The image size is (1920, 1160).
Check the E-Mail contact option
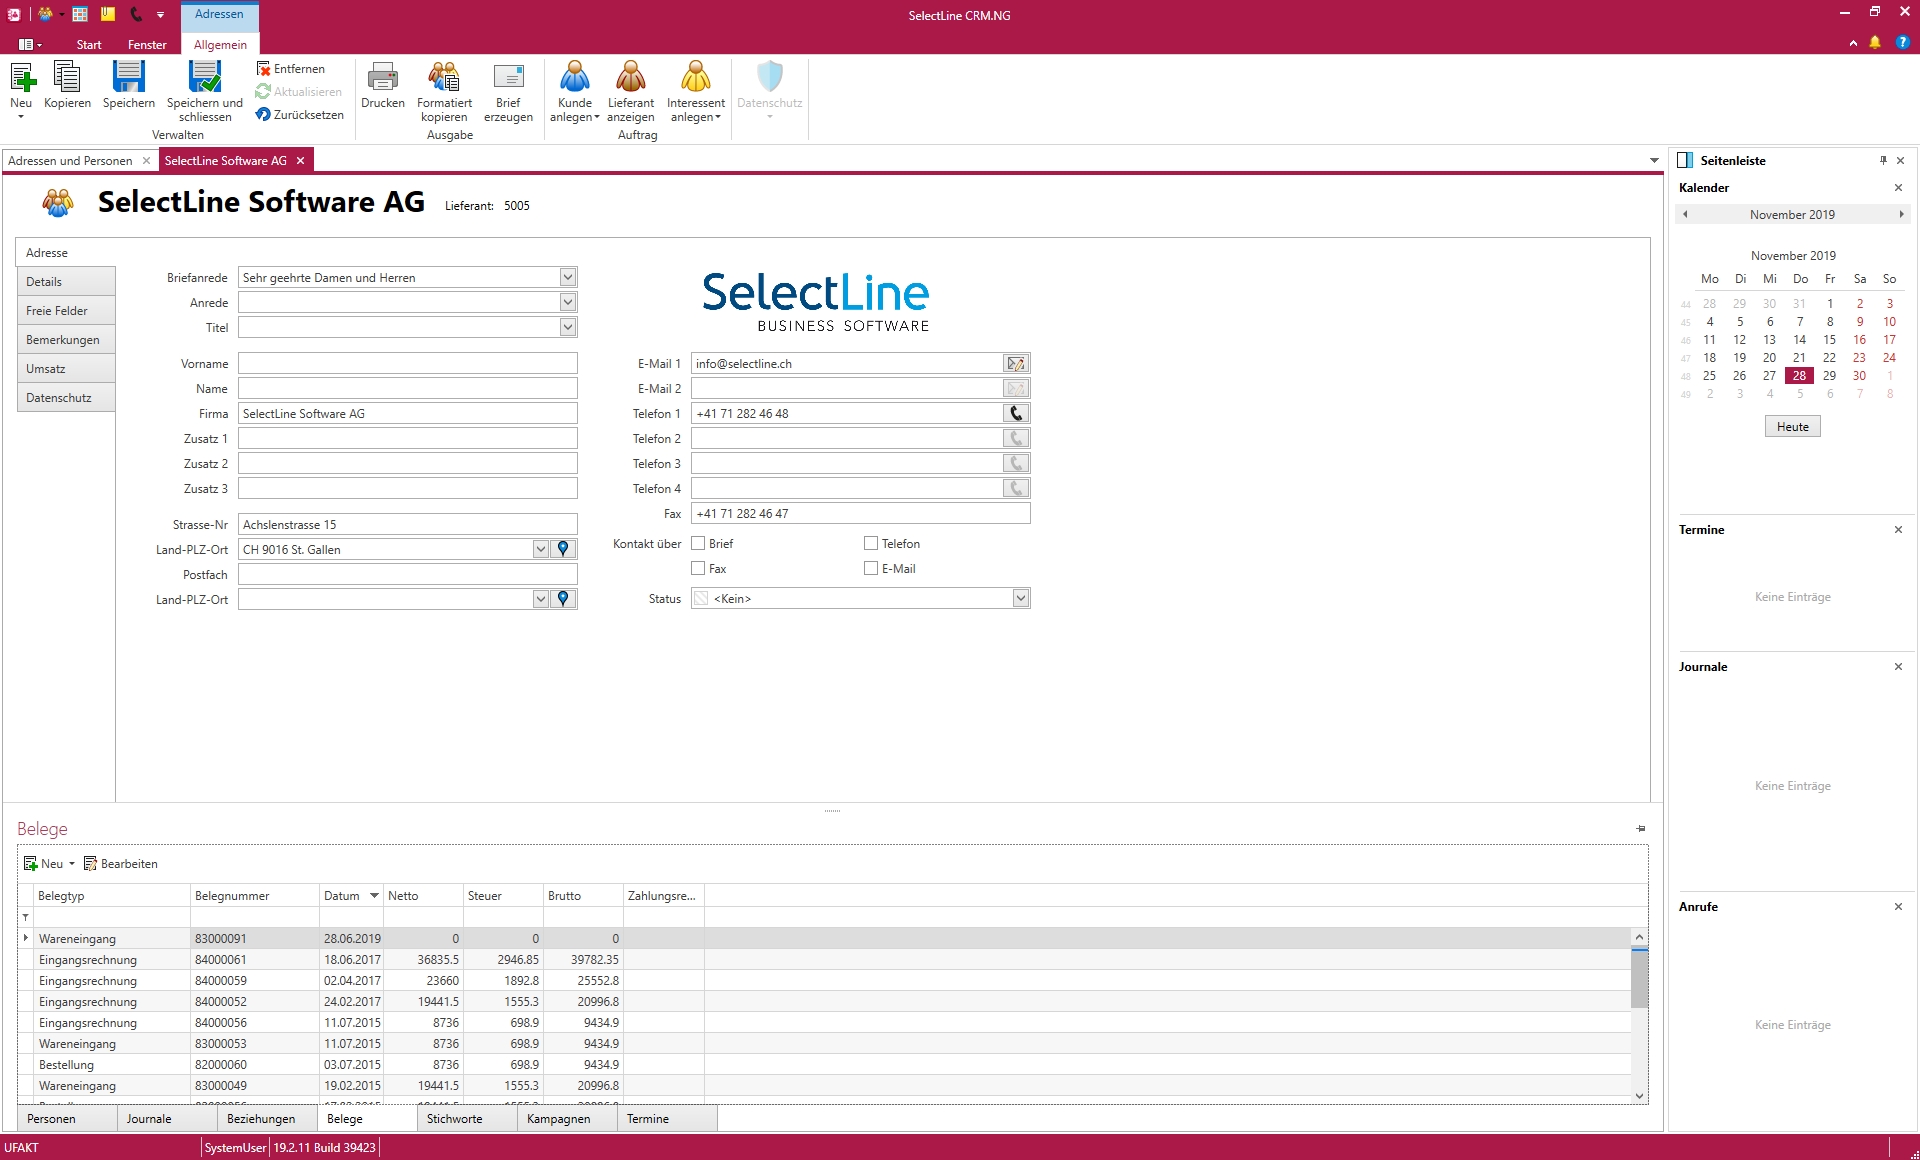871,568
